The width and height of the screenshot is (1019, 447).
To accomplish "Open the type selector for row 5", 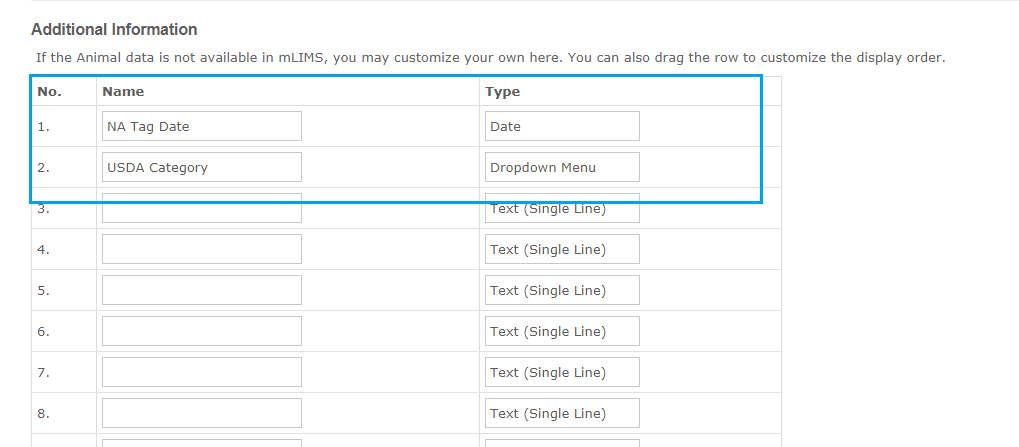I will pyautogui.click(x=562, y=290).
